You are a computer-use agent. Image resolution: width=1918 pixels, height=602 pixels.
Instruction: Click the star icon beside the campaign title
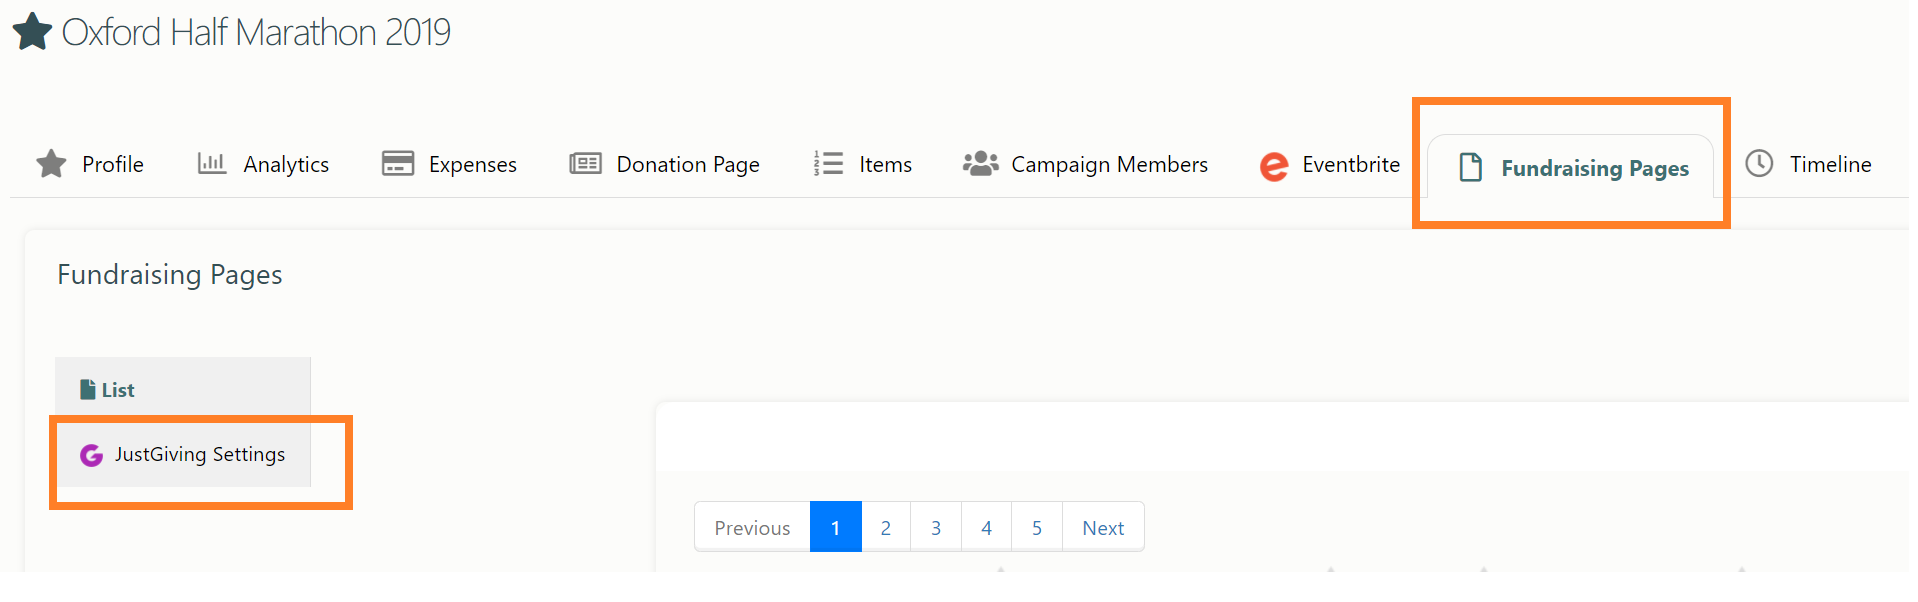coord(32,31)
